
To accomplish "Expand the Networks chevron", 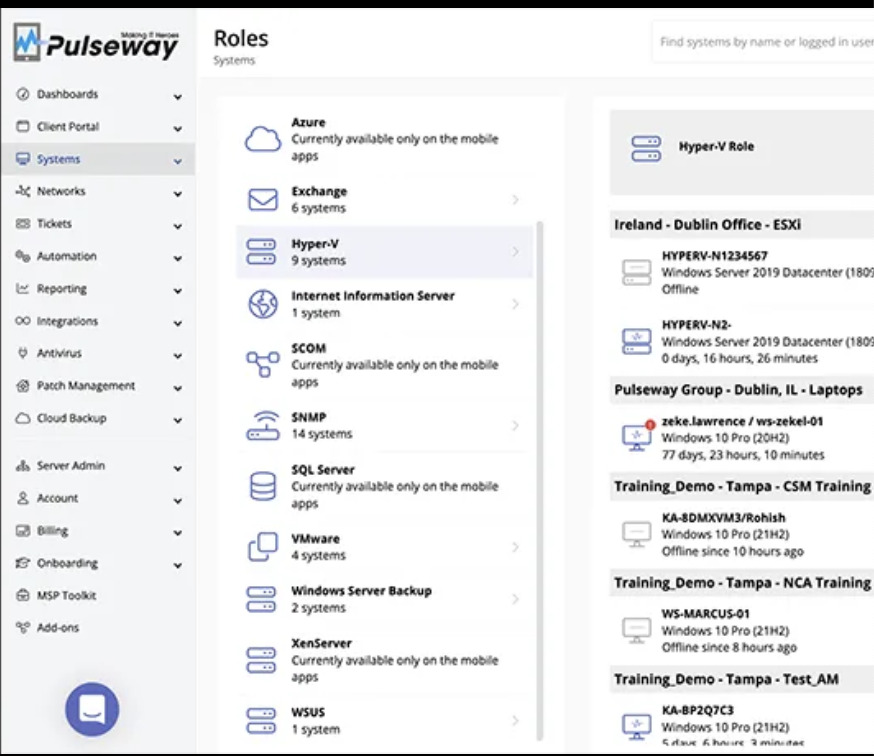I will (x=177, y=193).
